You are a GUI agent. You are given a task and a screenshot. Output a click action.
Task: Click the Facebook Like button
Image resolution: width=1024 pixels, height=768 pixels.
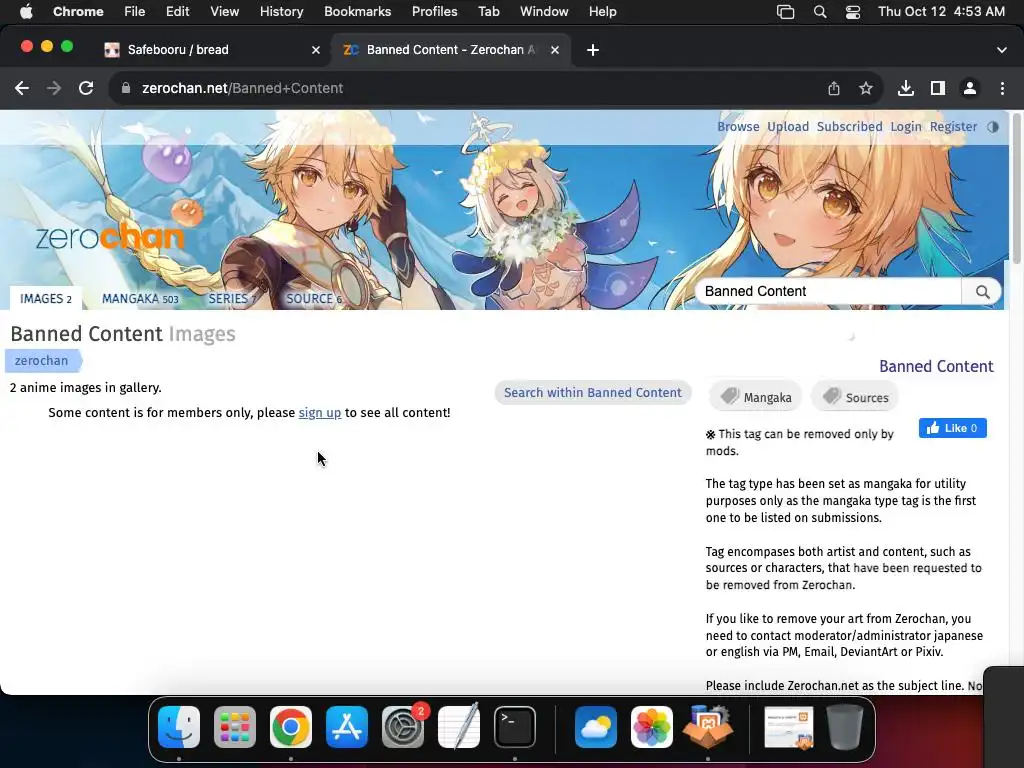[x=952, y=428]
